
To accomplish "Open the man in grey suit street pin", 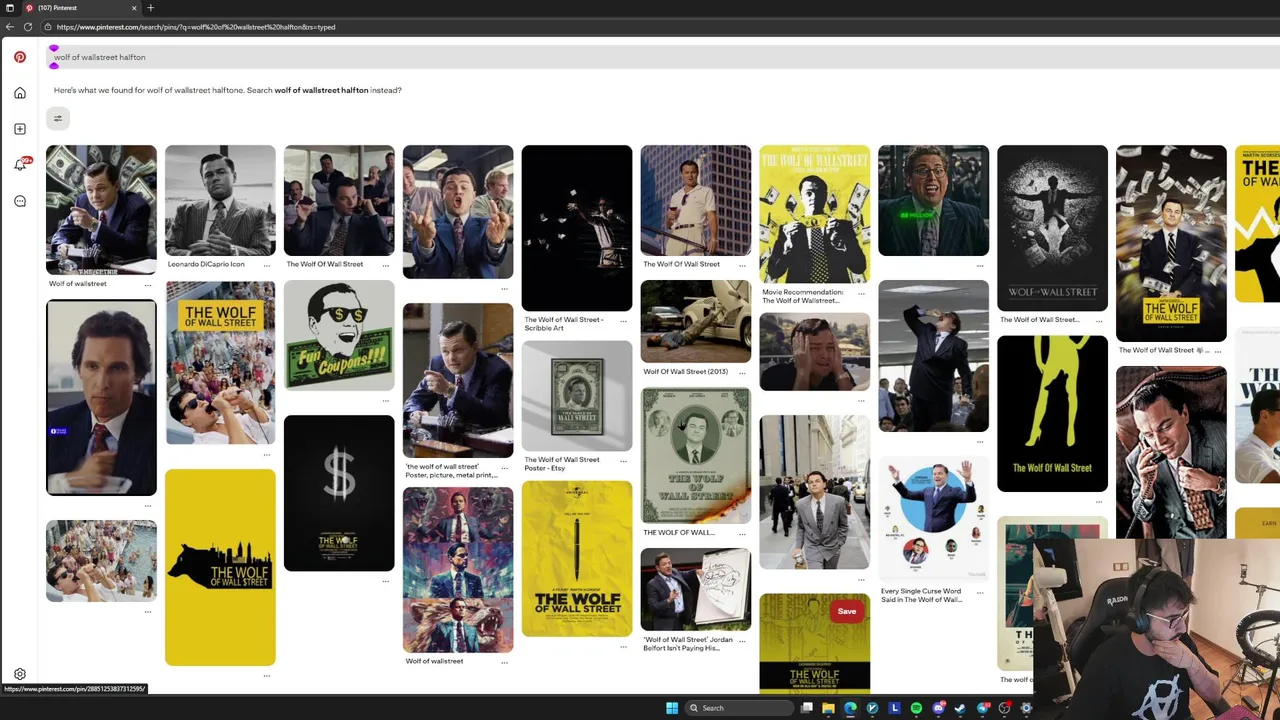I will click(x=815, y=492).
